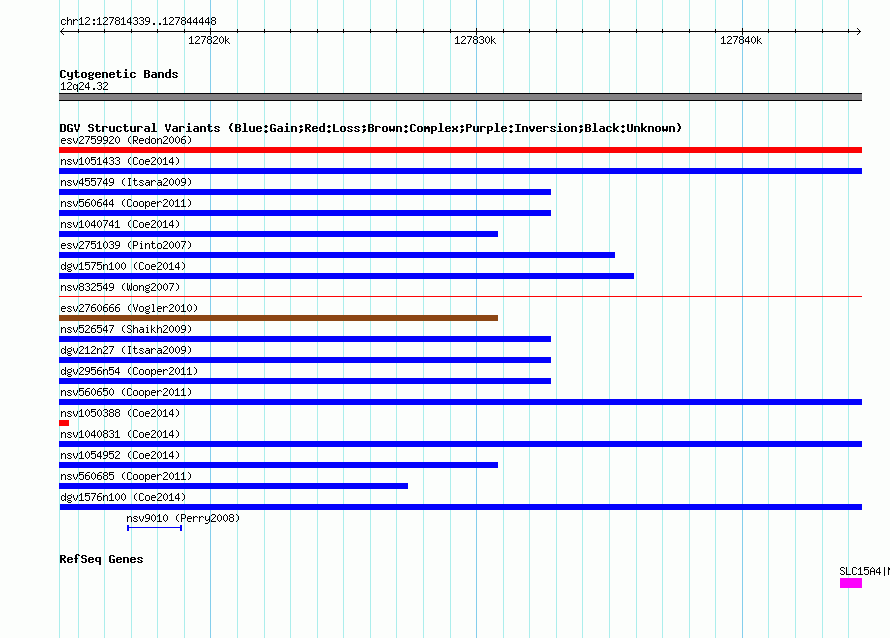Click the nsv560685 (Cooper2011) label
The width and height of the screenshot is (890, 638).
tap(126, 476)
